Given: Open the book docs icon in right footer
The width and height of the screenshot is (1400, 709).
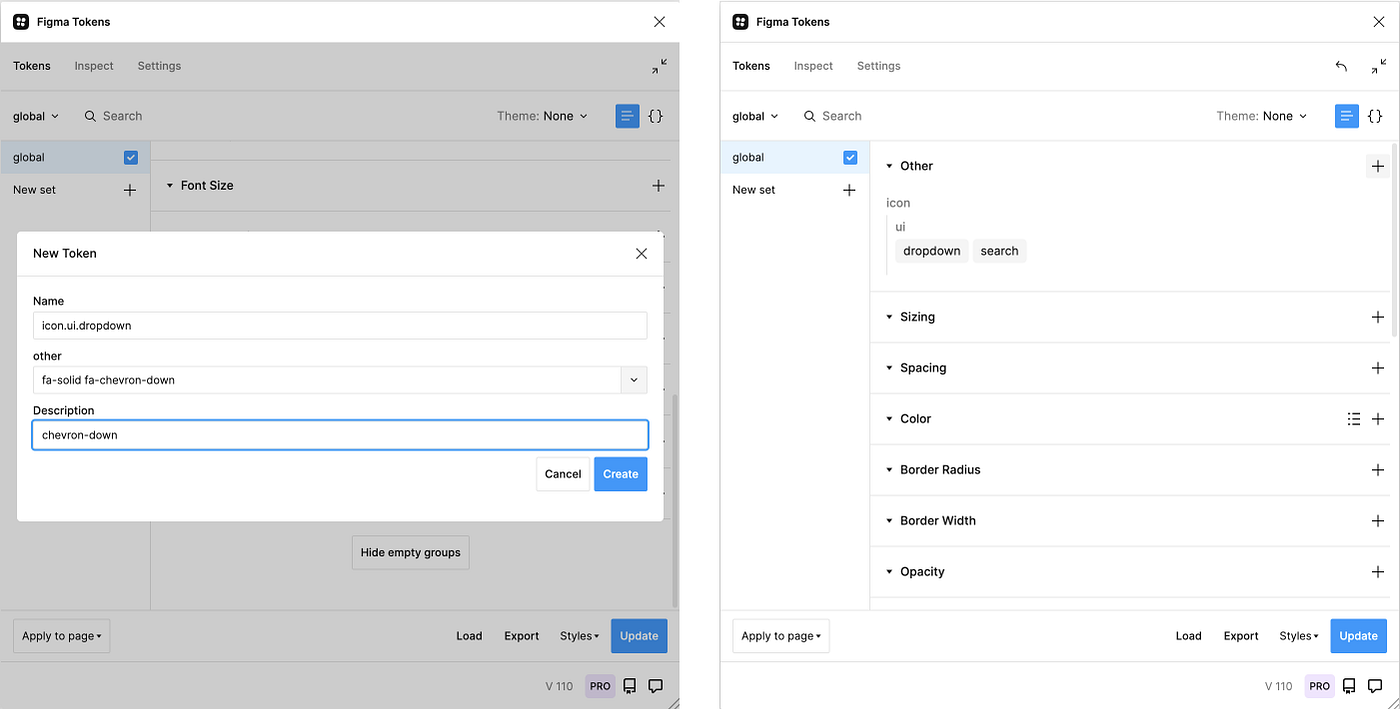Looking at the screenshot, I should [x=1349, y=686].
